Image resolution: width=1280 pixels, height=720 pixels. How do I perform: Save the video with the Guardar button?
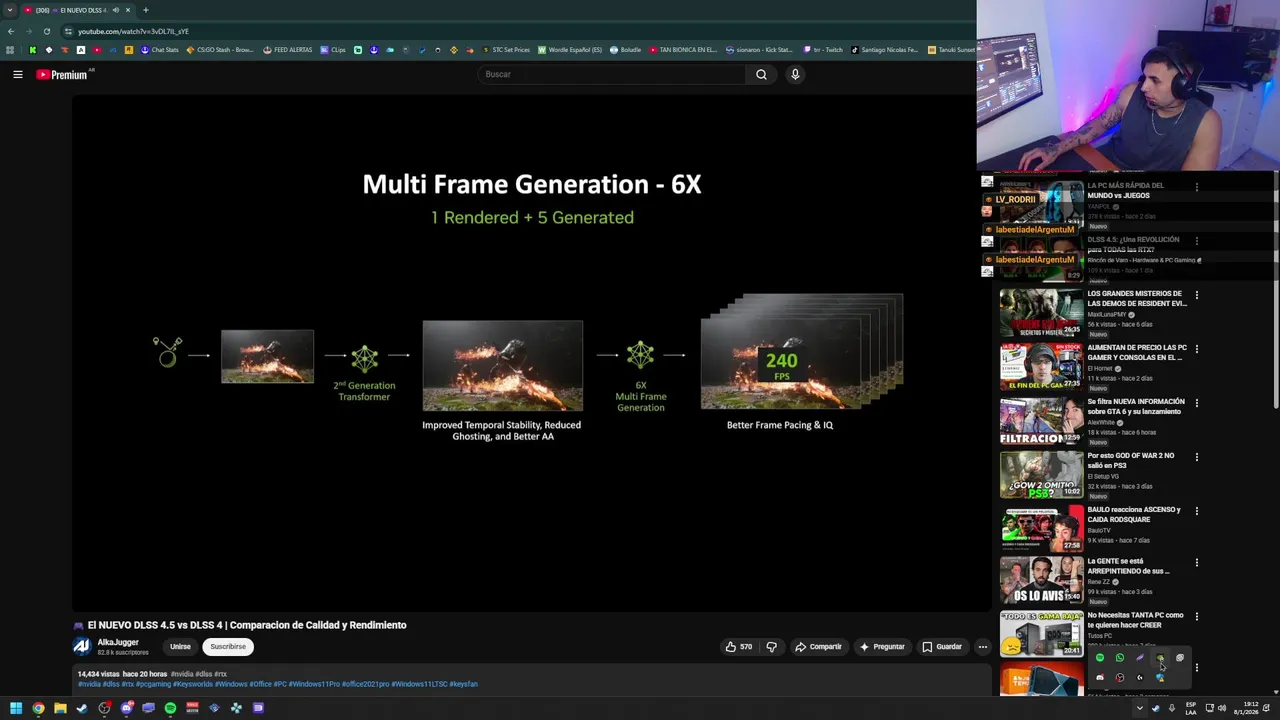(x=942, y=647)
